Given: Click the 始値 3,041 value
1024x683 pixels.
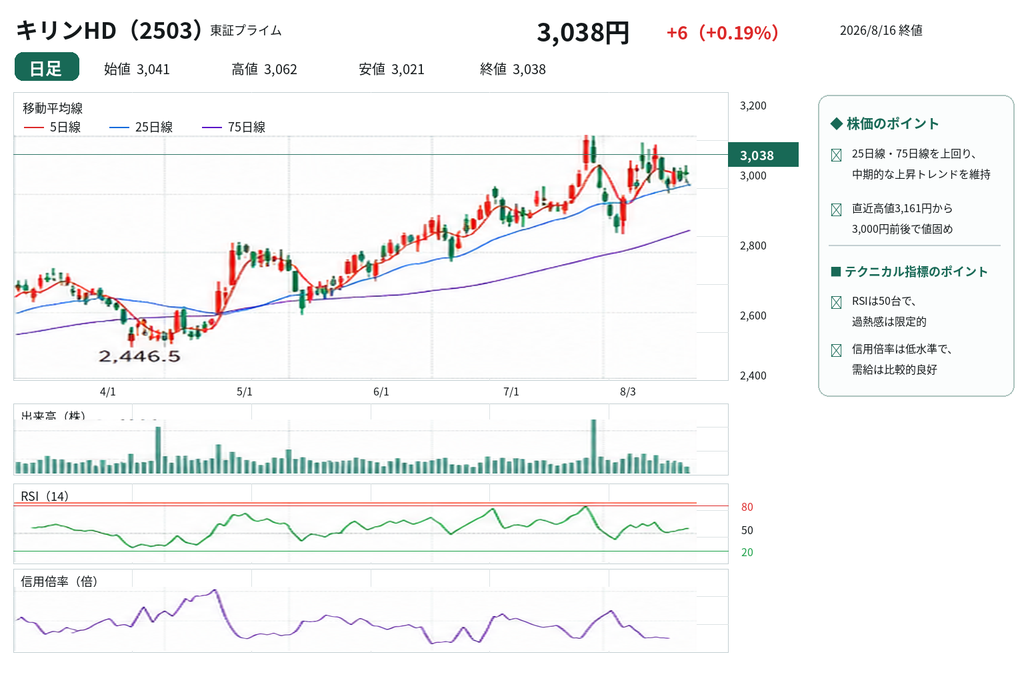Looking at the screenshot, I should pos(136,69).
